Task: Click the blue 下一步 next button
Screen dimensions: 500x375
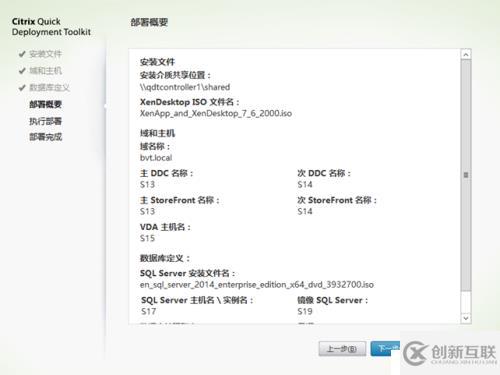Action: pyautogui.click(x=385, y=349)
